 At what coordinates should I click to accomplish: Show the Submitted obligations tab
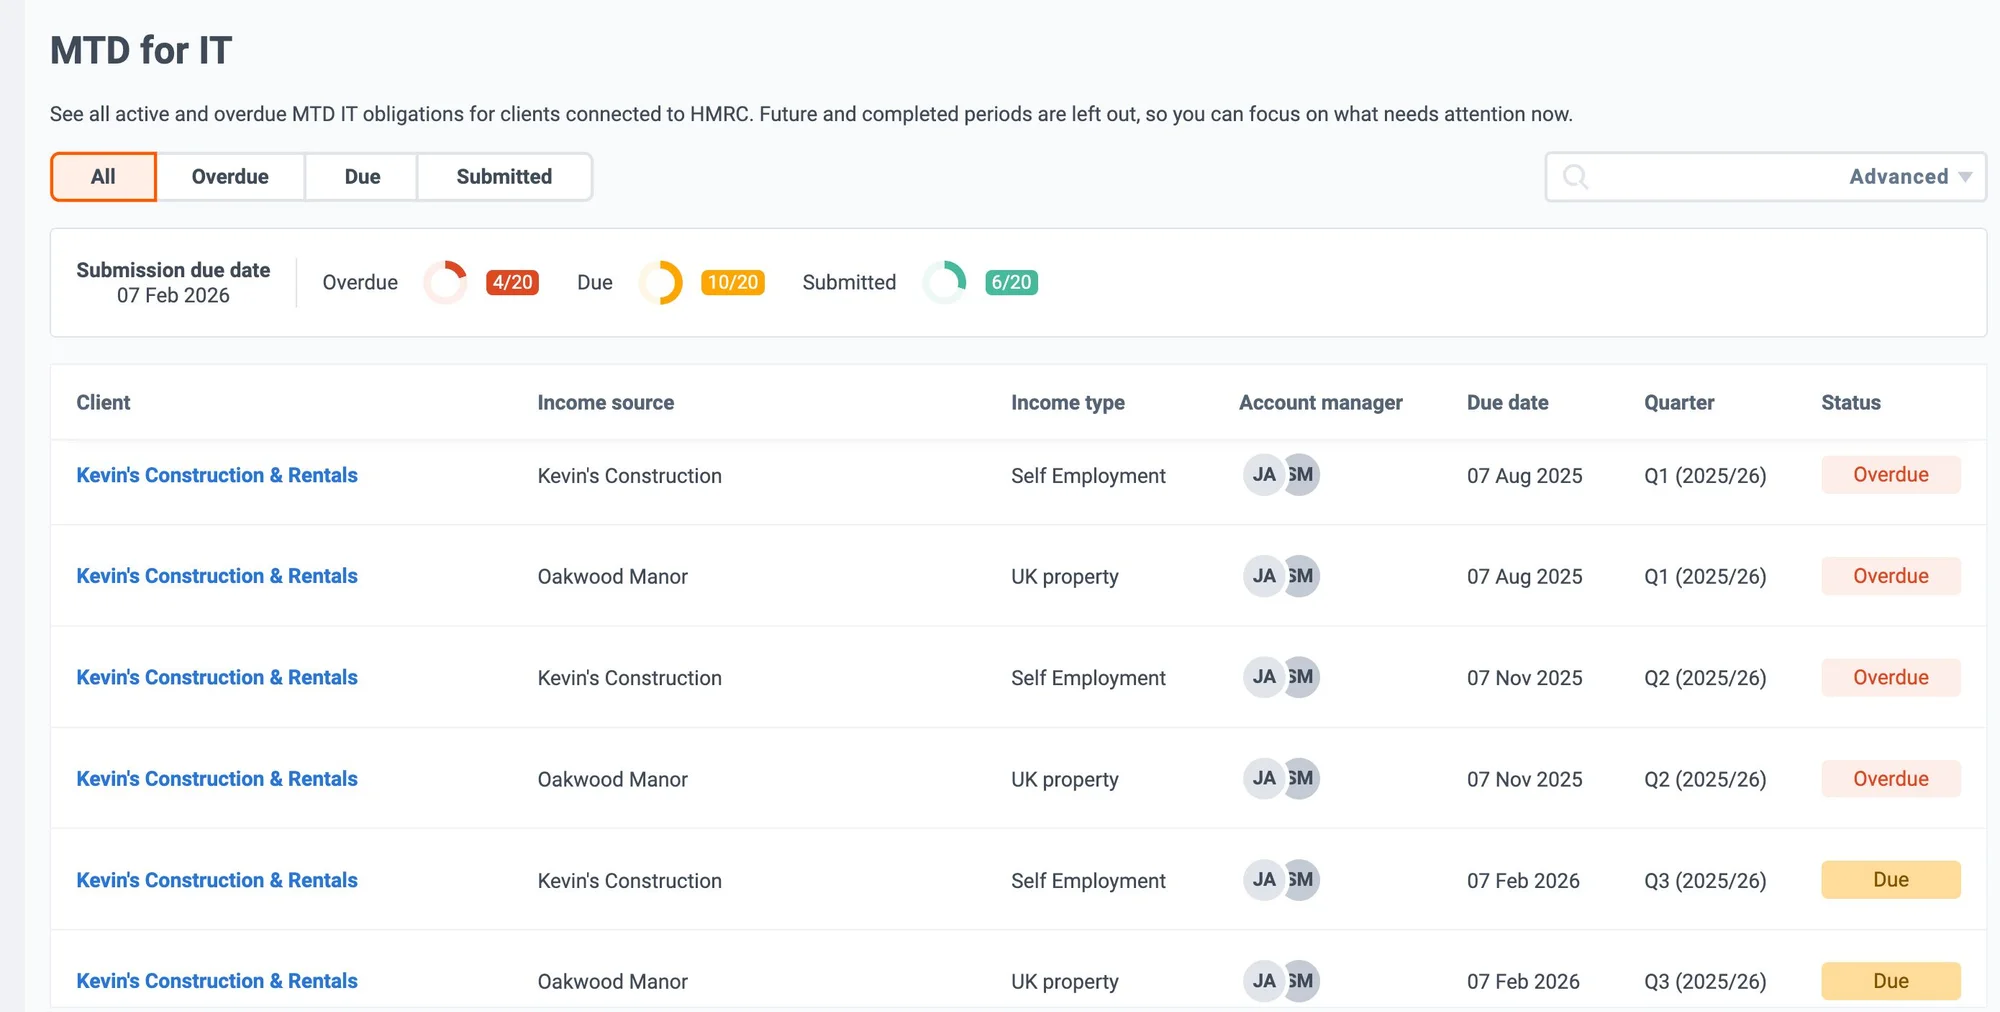(504, 177)
